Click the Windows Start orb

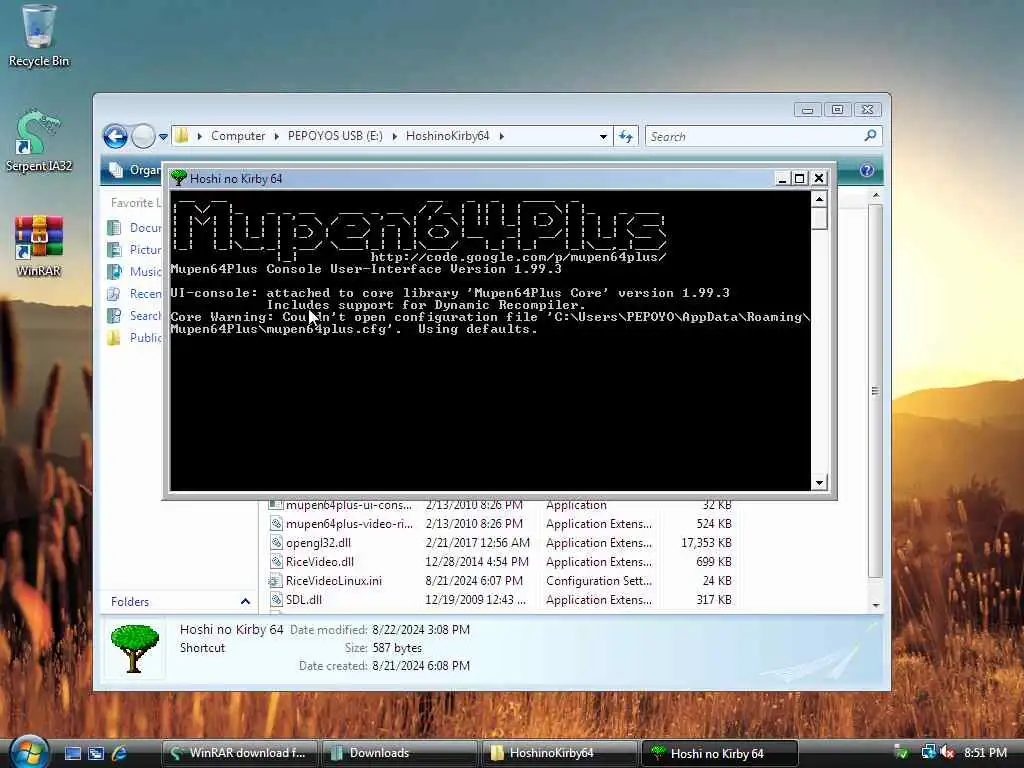click(29, 752)
